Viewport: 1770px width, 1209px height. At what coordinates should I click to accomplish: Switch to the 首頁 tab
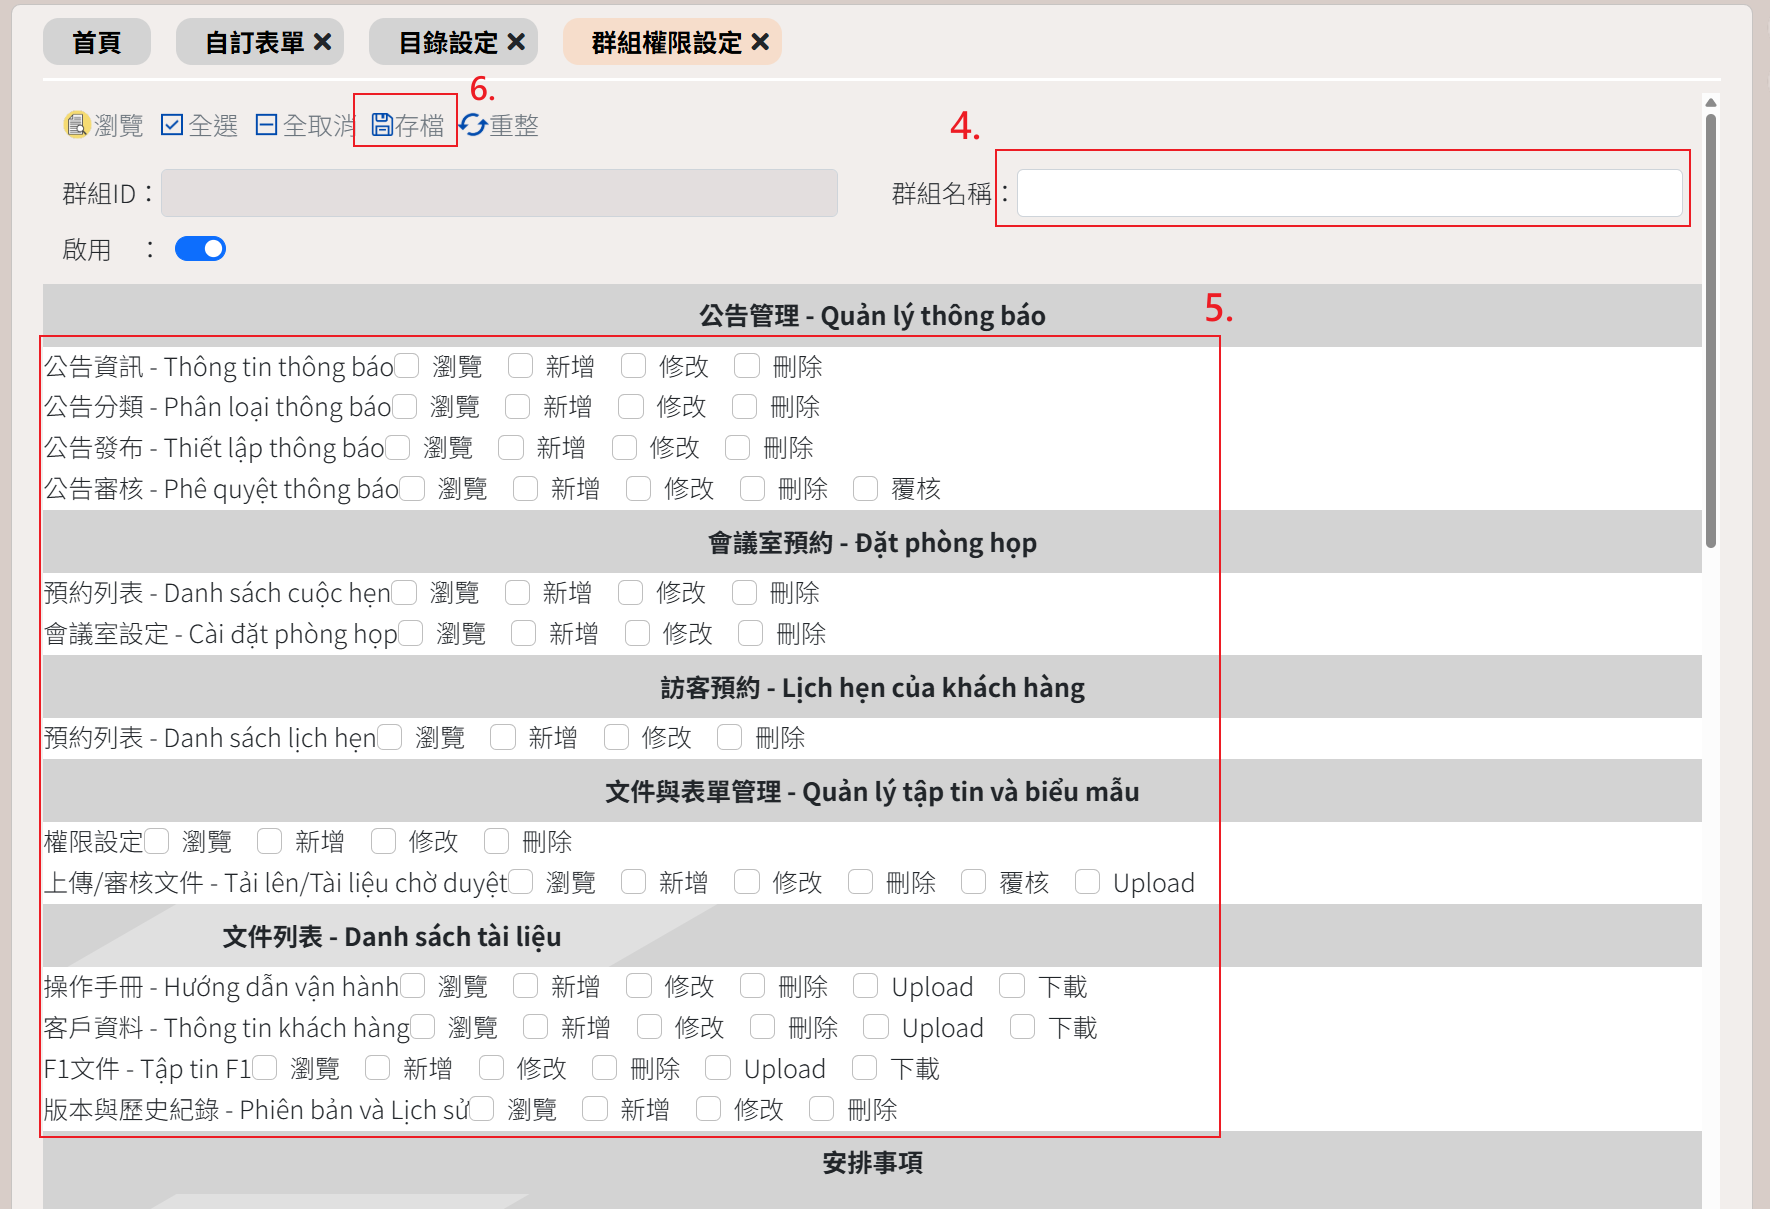click(x=97, y=42)
